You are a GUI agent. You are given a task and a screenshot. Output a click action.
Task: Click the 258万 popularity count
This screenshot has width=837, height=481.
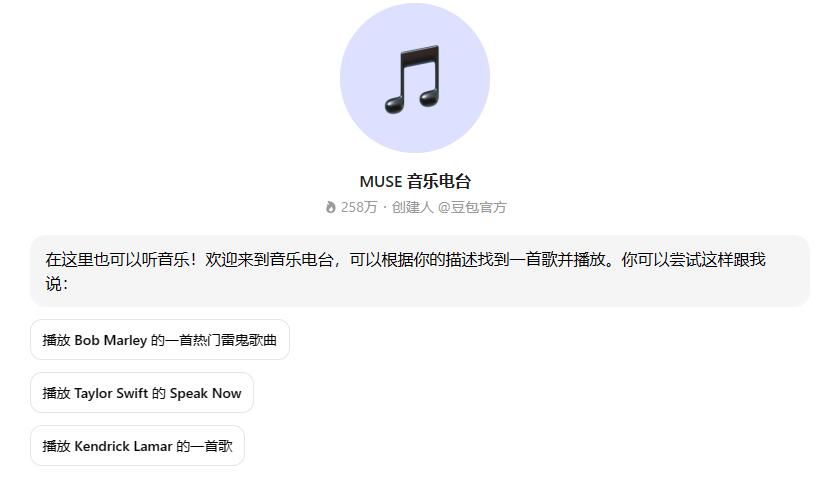[x=359, y=207]
